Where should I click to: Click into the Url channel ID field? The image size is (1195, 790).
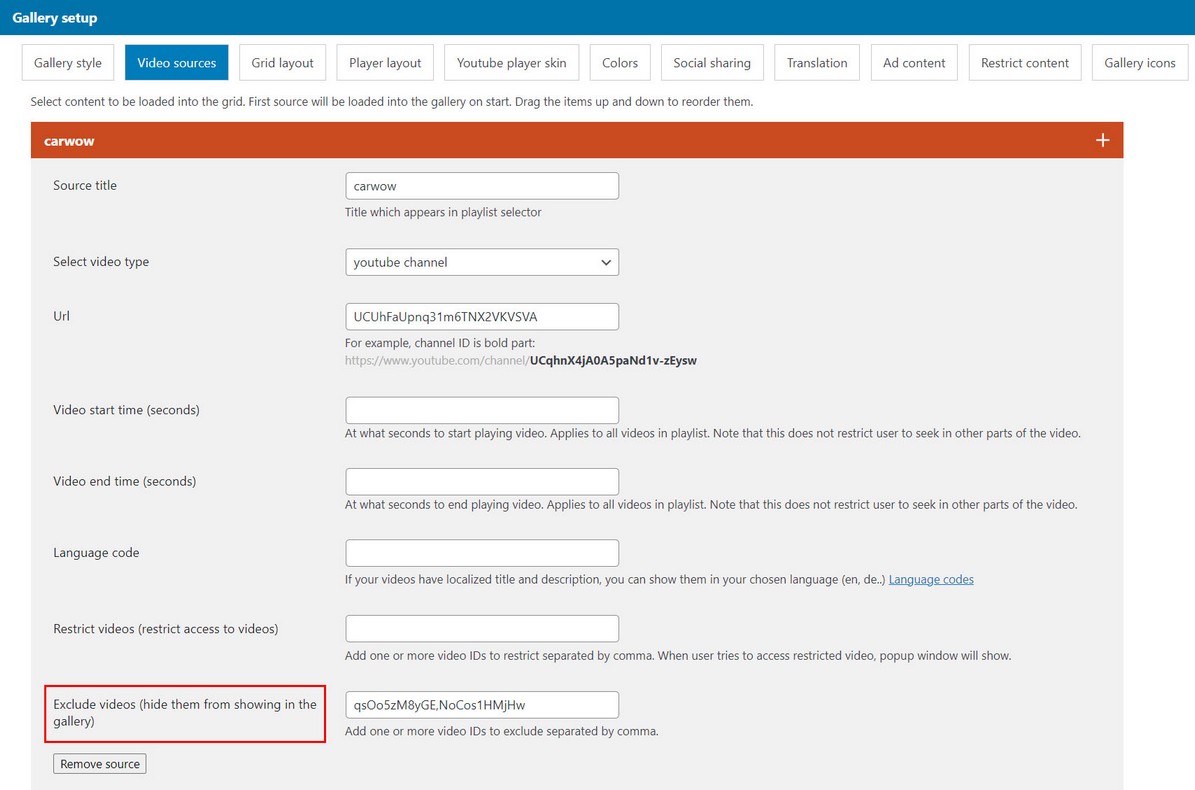coord(482,317)
